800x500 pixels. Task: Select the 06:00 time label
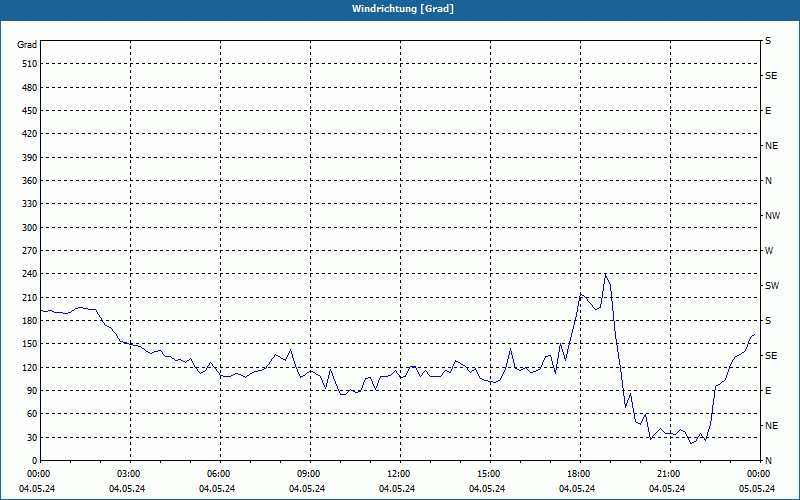(220, 474)
